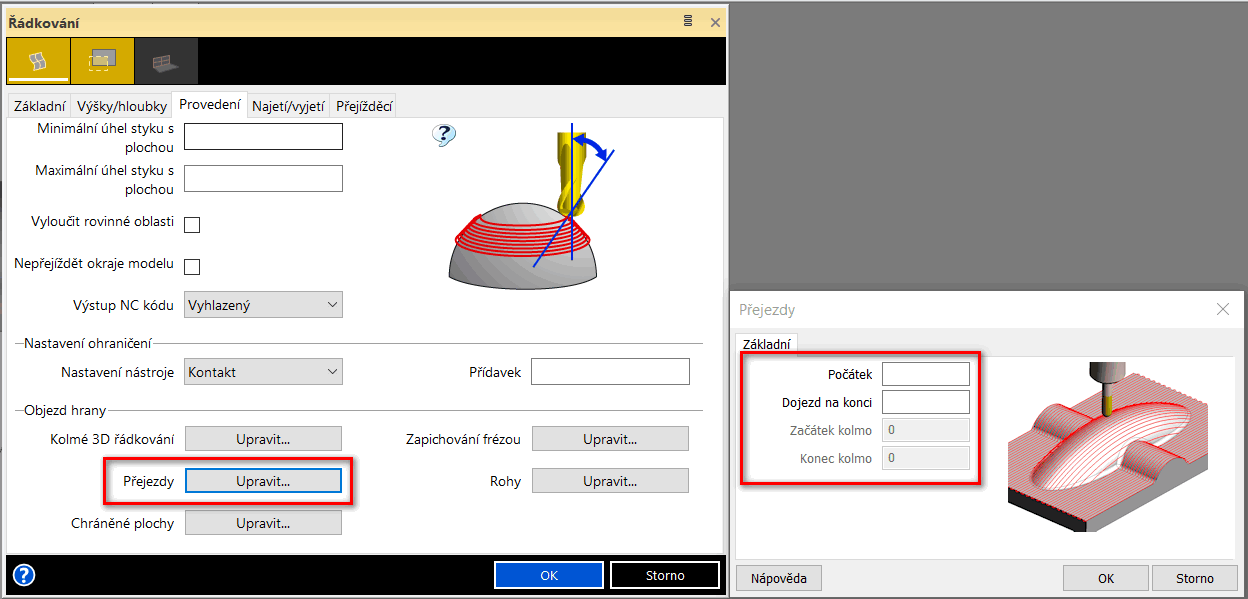The image size is (1248, 599).
Task: Enable the Vyloučit rovinné oblasti checkbox
Action: [x=192, y=224]
